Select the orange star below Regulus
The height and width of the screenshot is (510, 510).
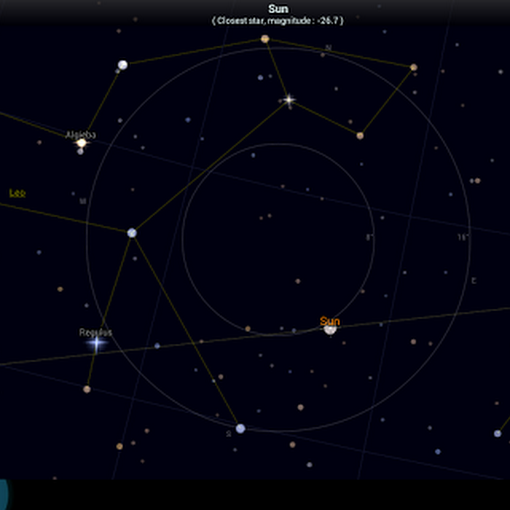click(x=87, y=389)
